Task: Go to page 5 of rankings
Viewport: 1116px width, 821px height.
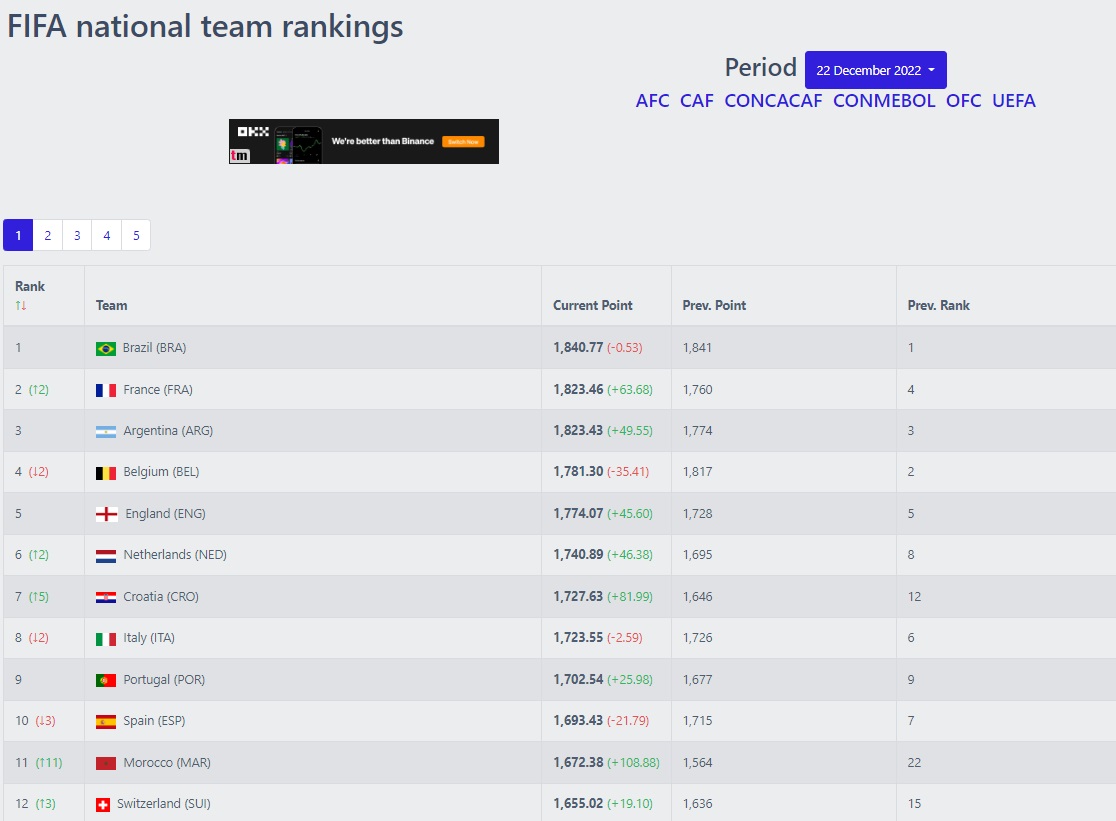Action: click(136, 236)
